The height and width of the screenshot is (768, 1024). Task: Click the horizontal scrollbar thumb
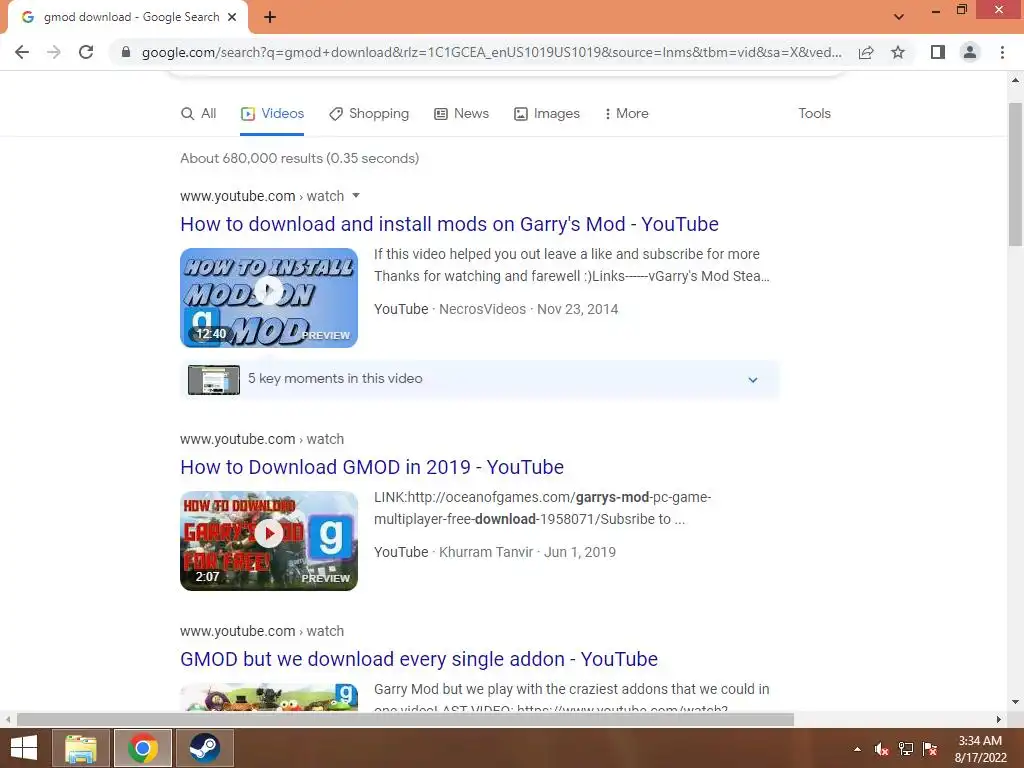click(x=405, y=720)
